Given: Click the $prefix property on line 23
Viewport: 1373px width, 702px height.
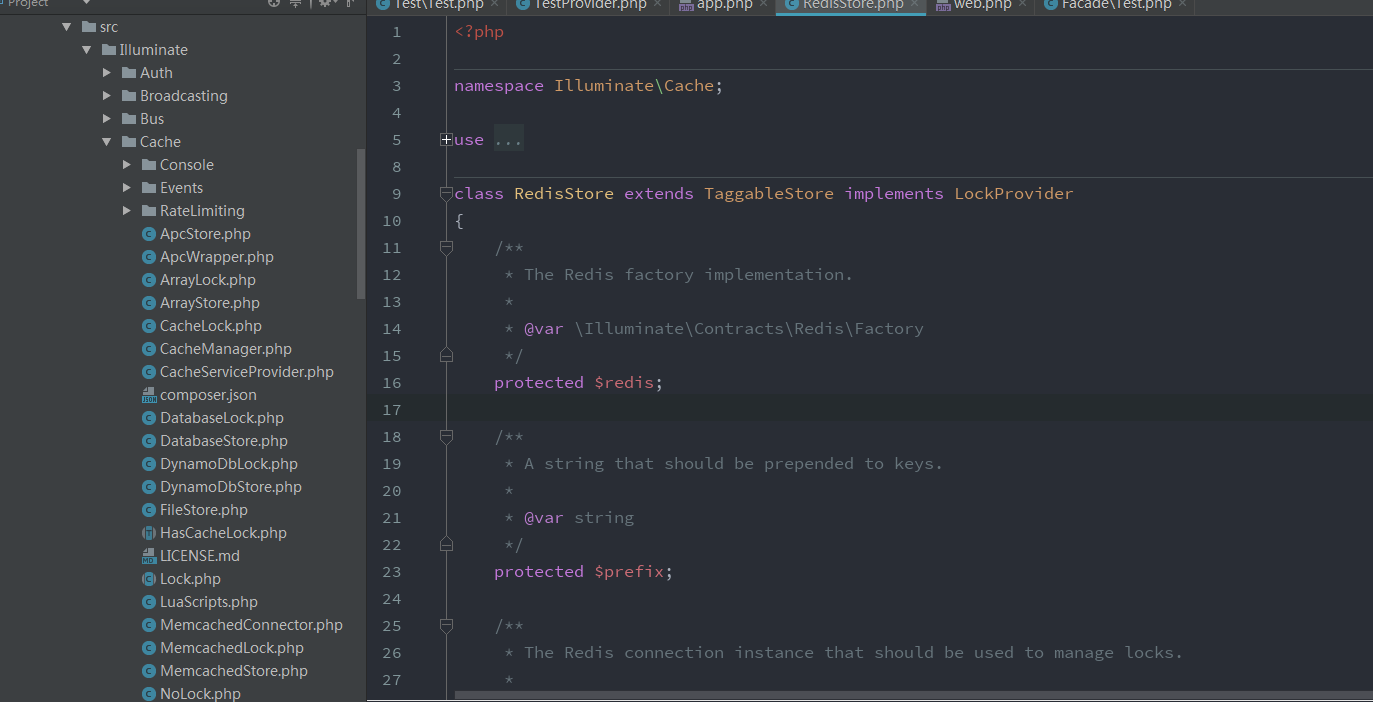Looking at the screenshot, I should tap(629, 572).
